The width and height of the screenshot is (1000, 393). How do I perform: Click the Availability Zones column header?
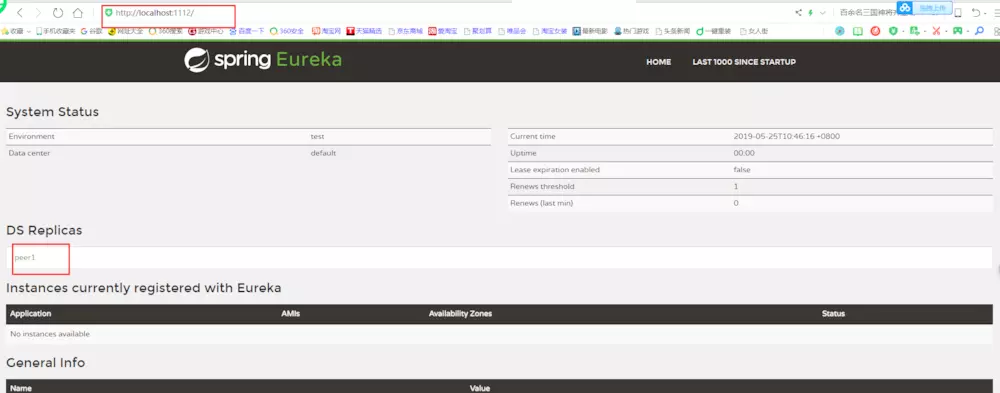point(460,313)
